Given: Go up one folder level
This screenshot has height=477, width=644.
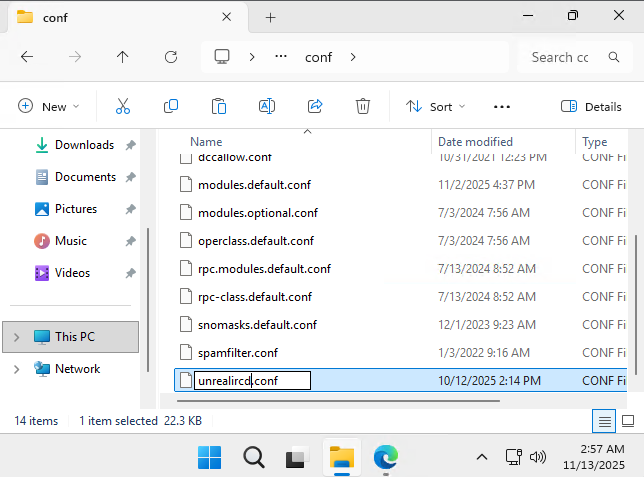Looking at the screenshot, I should [x=123, y=57].
